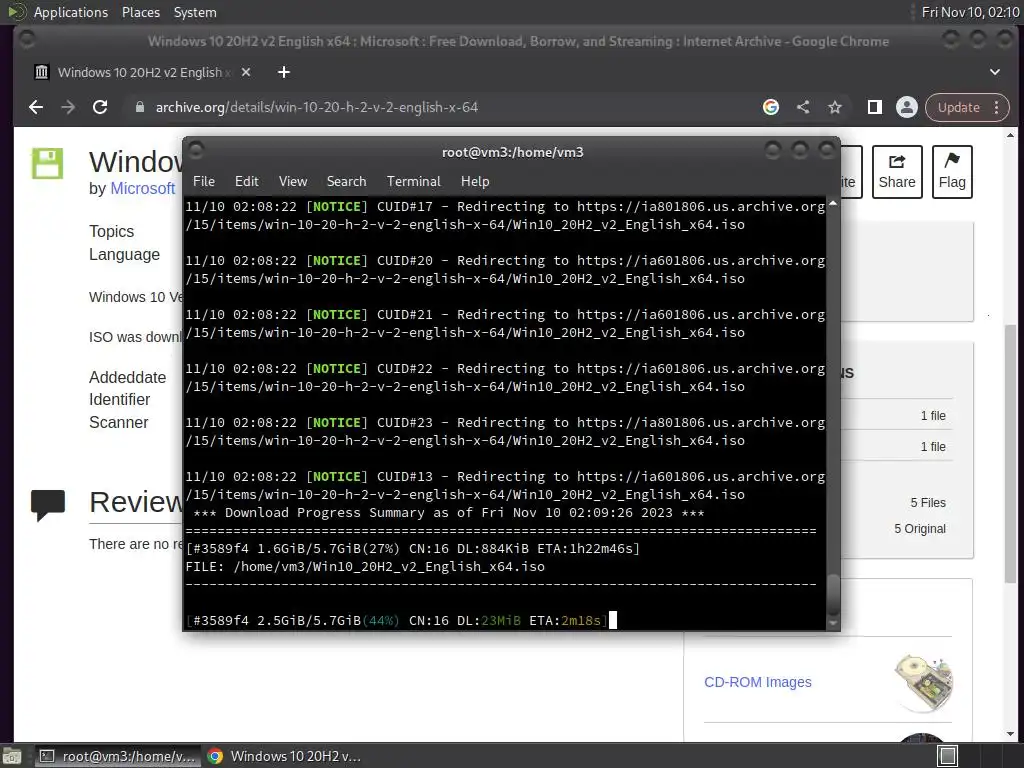Image resolution: width=1024 pixels, height=768 pixels.
Task: Click the Flag button on the archive page
Action: 952,171
